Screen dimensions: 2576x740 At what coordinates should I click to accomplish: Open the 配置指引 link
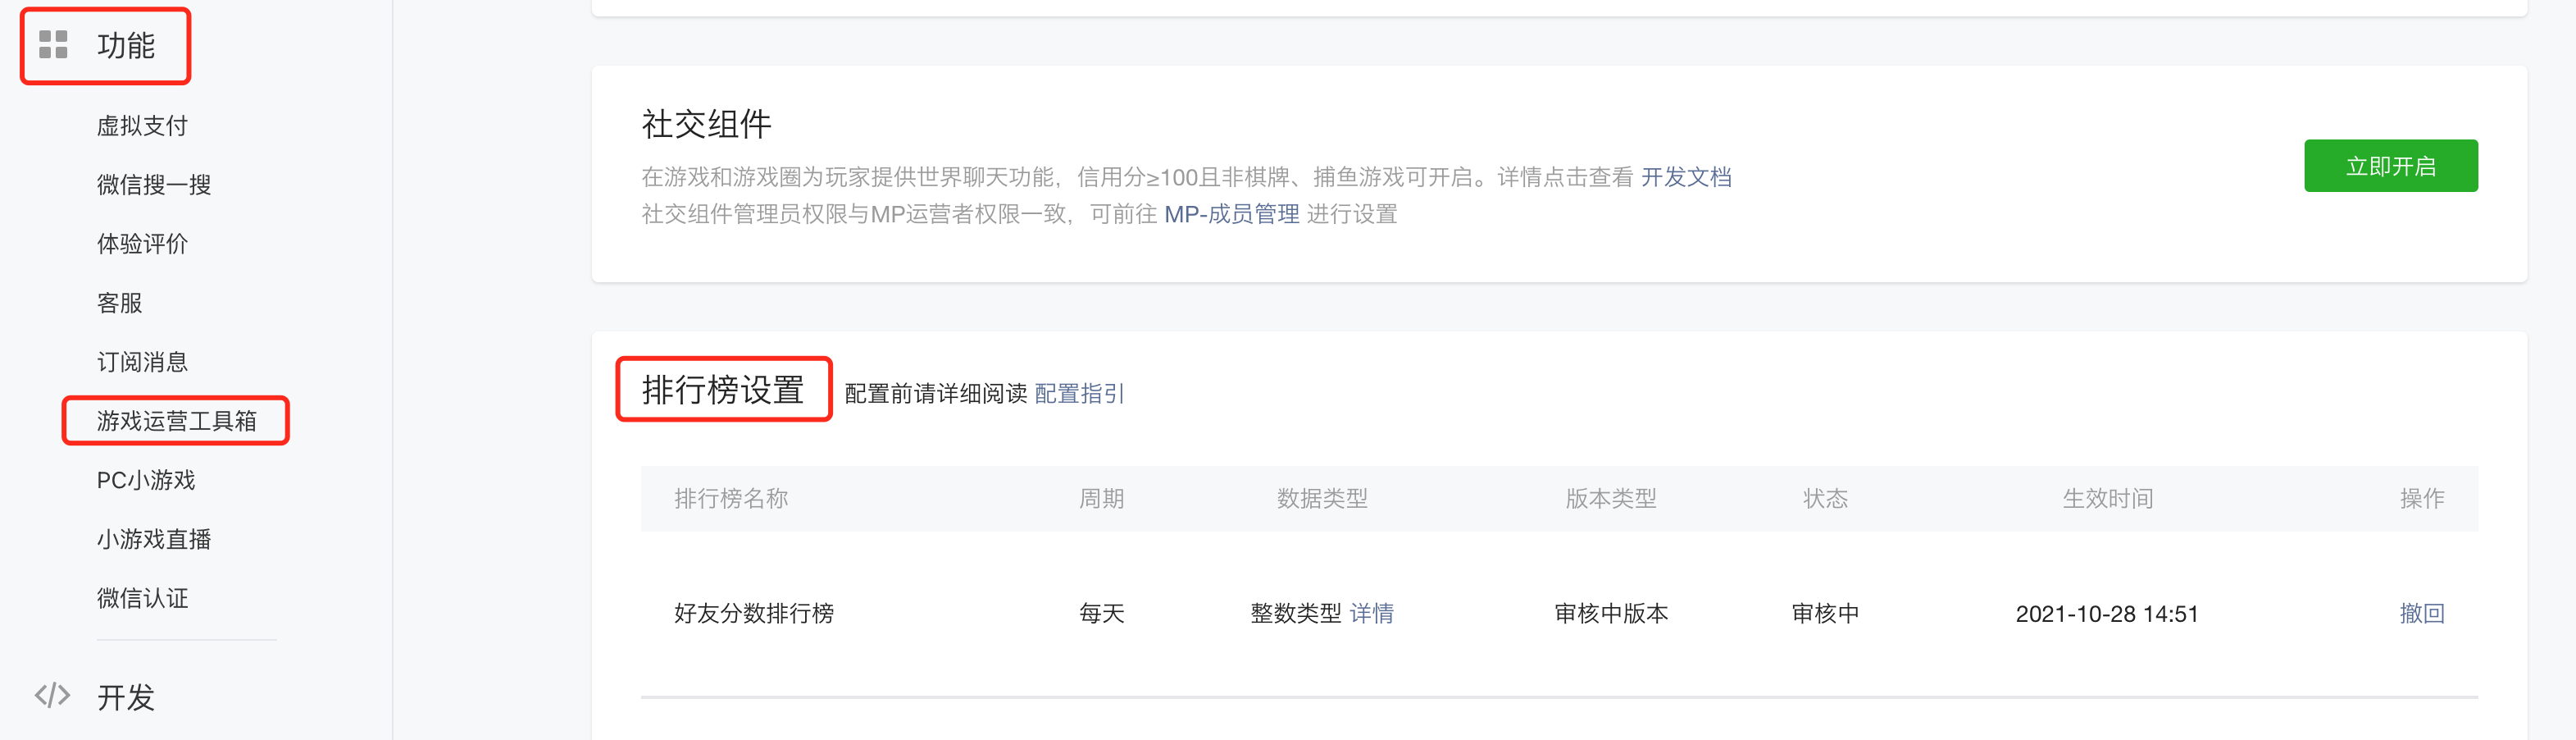[1079, 394]
